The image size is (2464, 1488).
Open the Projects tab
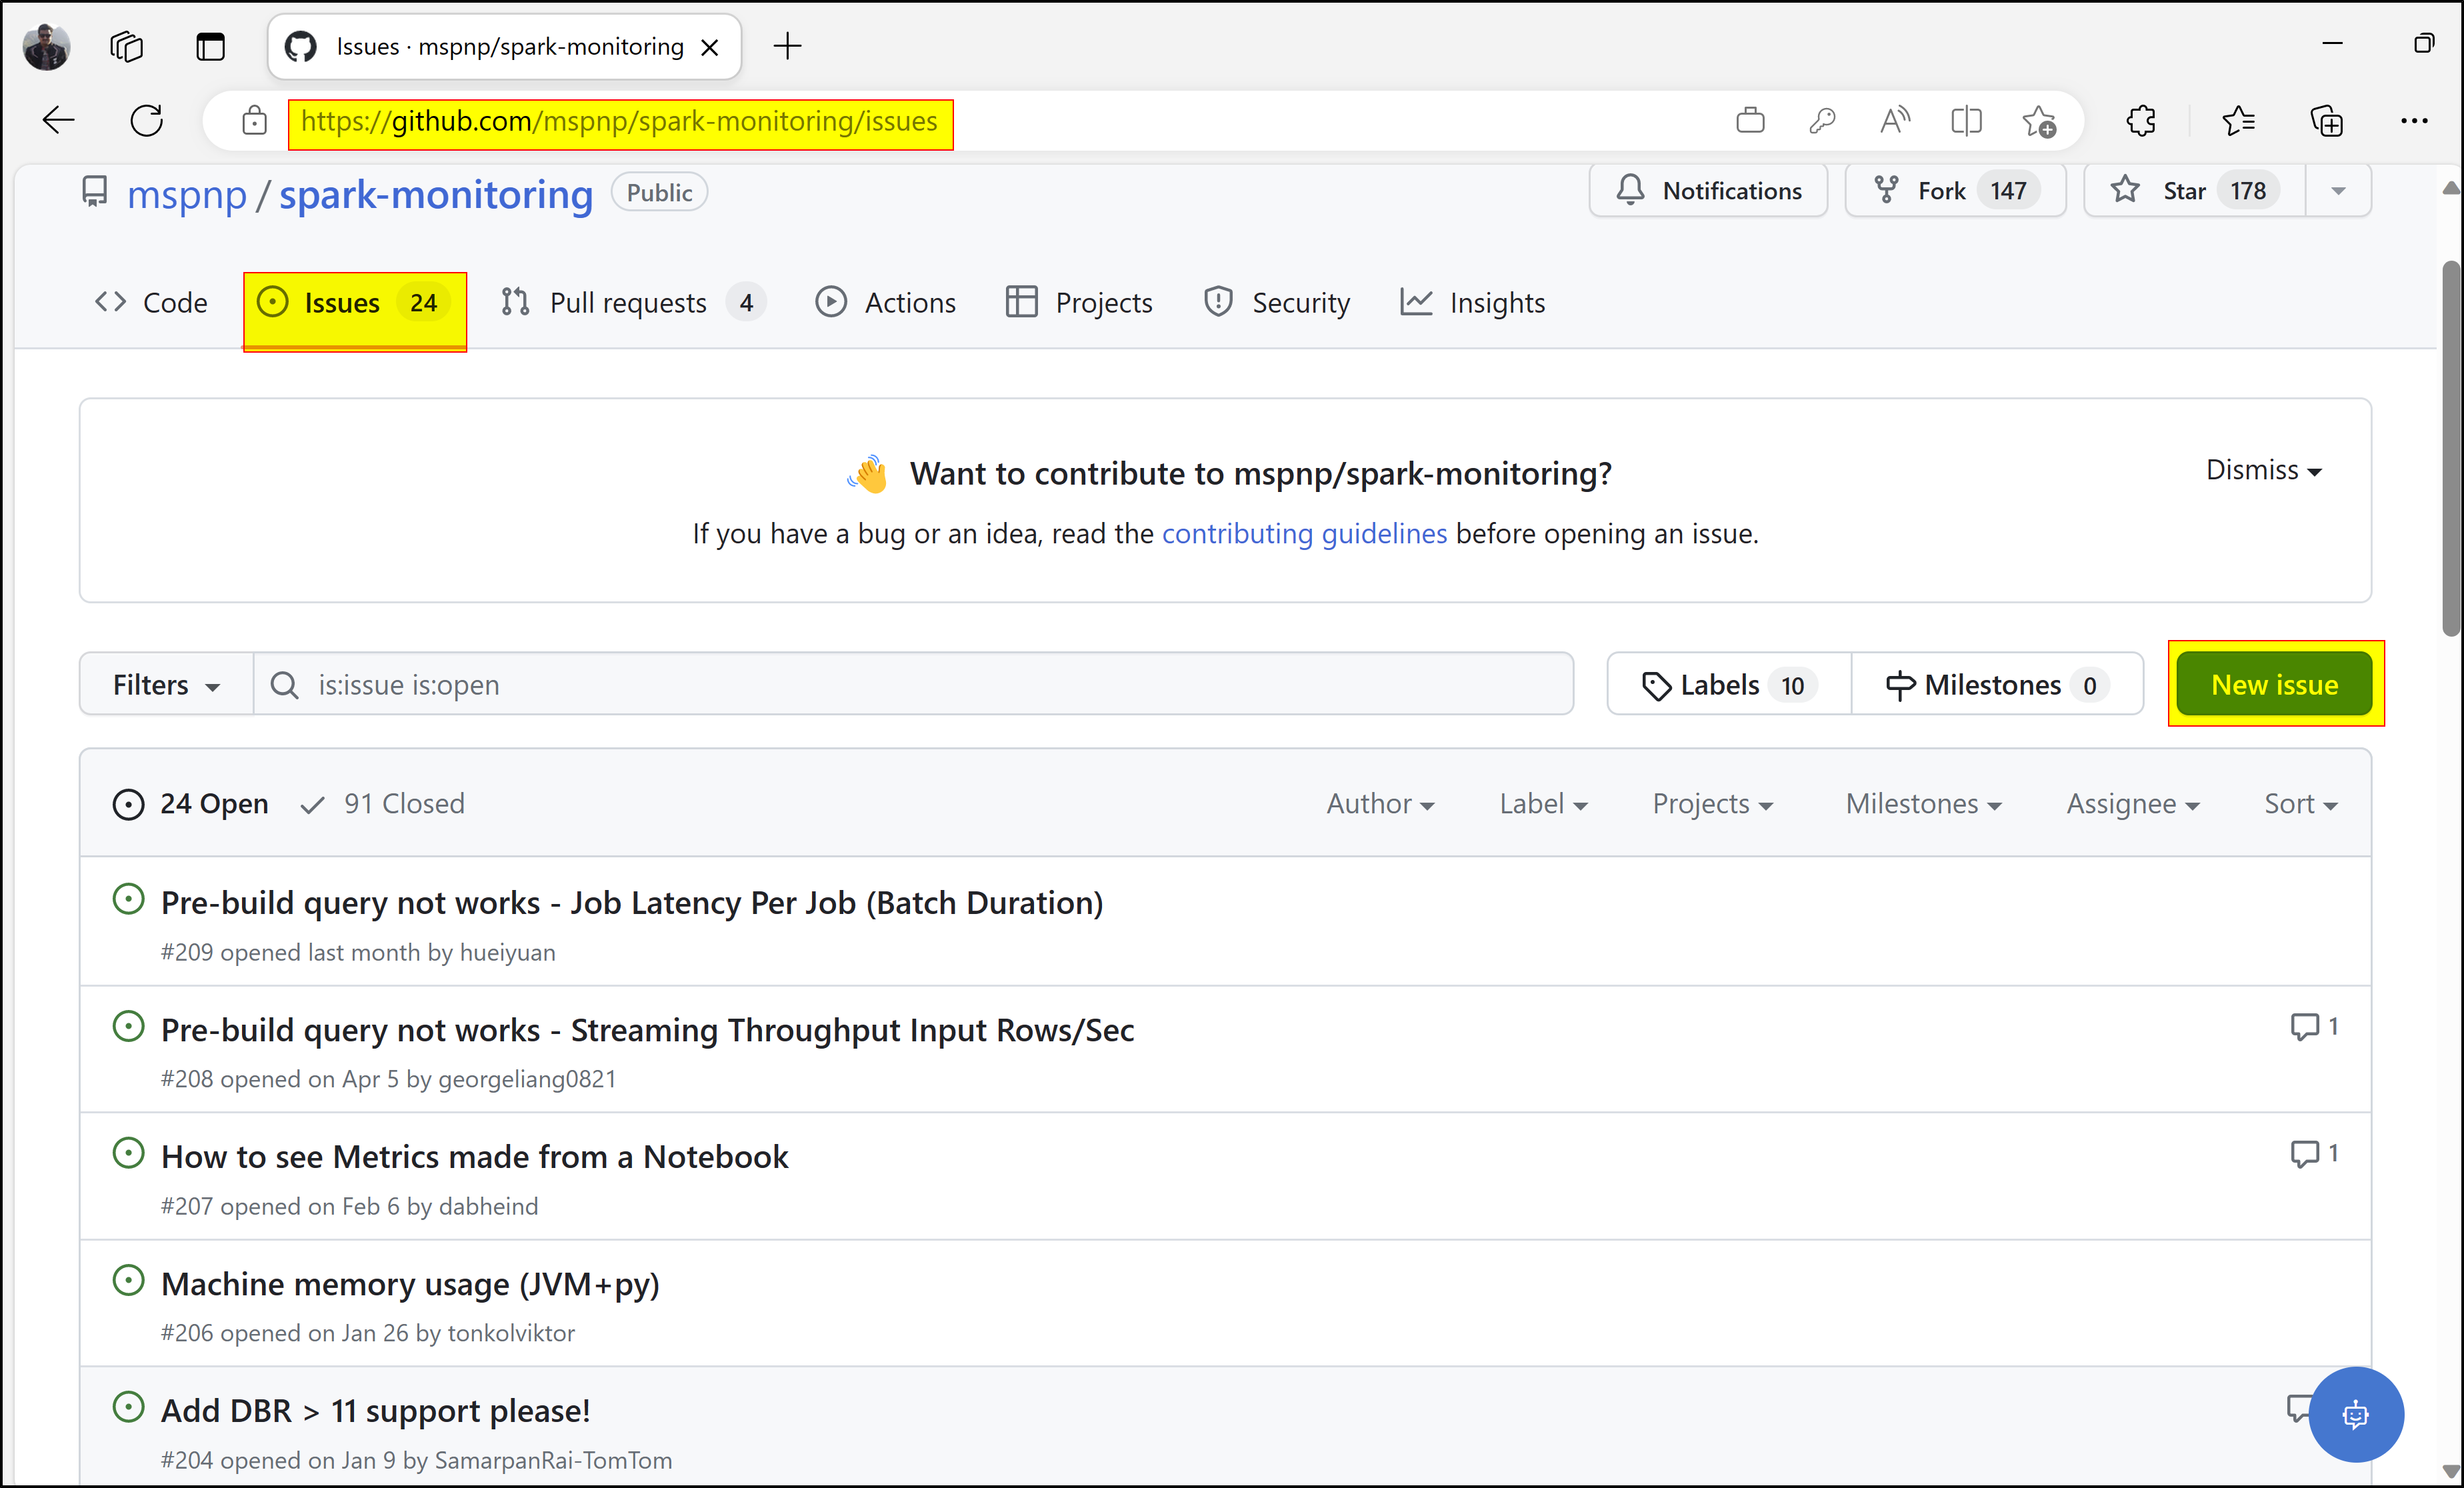tap(1079, 302)
